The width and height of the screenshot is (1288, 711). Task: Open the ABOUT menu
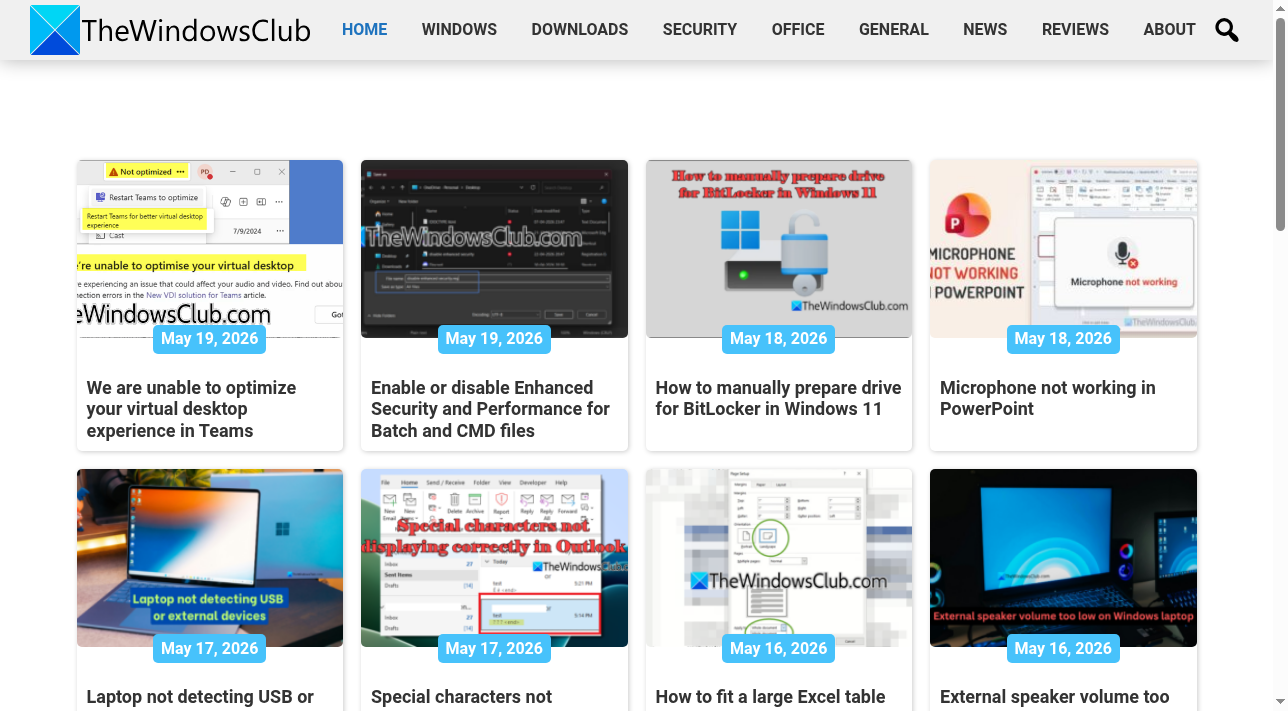click(1169, 30)
